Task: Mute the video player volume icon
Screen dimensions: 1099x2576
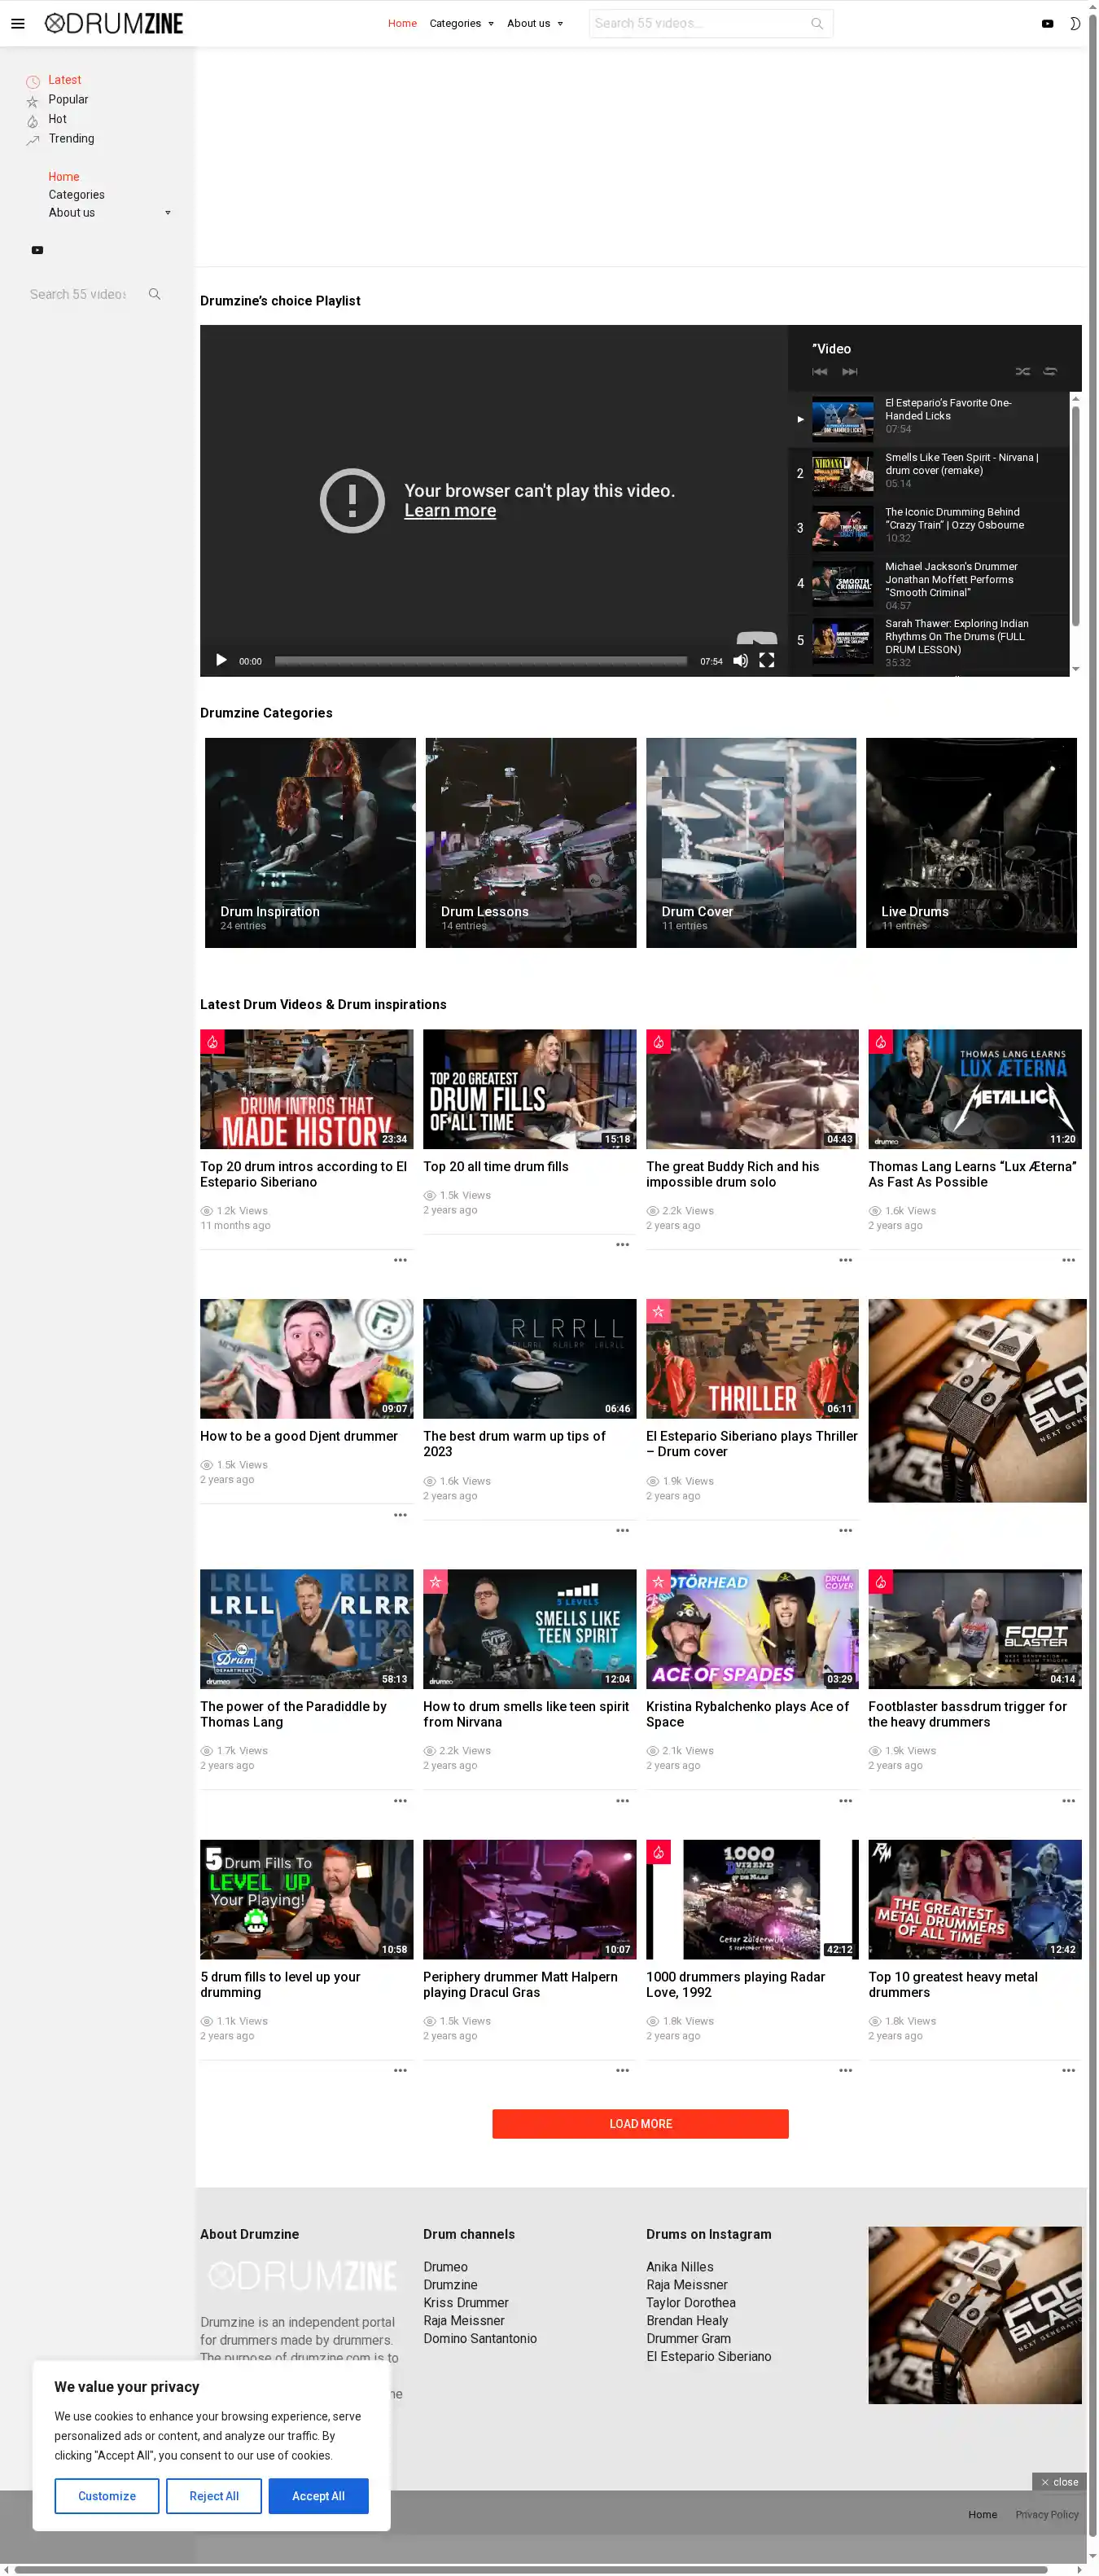Action: pyautogui.click(x=740, y=661)
